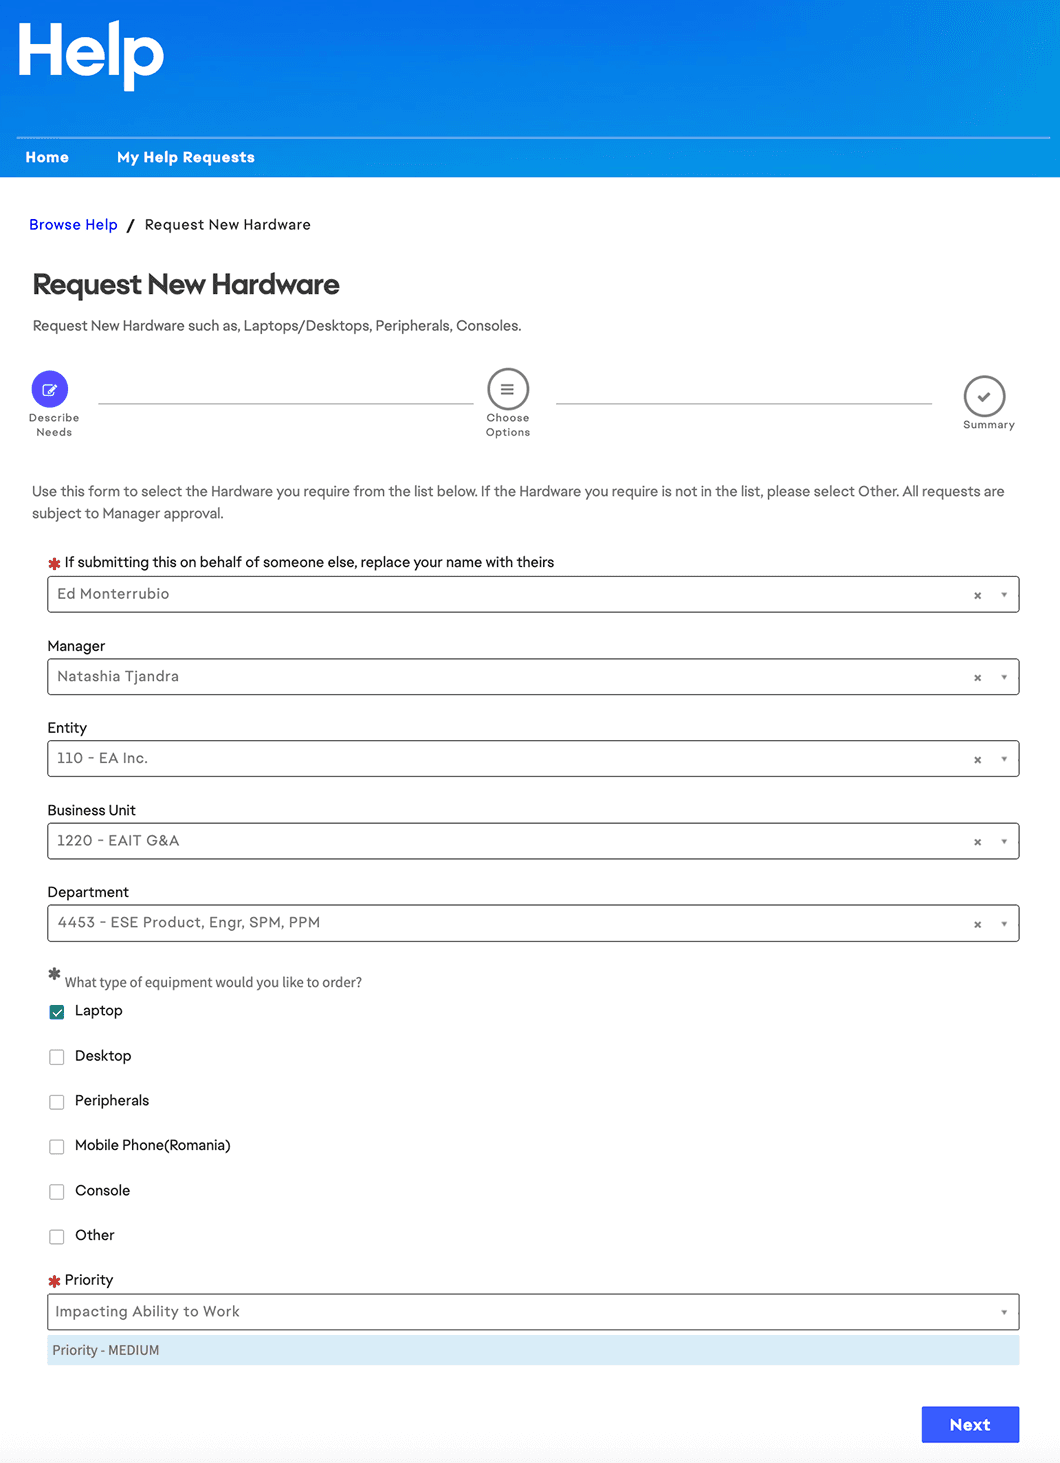The width and height of the screenshot is (1060, 1463).
Task: Switch to My Help Requests
Action: tap(185, 157)
